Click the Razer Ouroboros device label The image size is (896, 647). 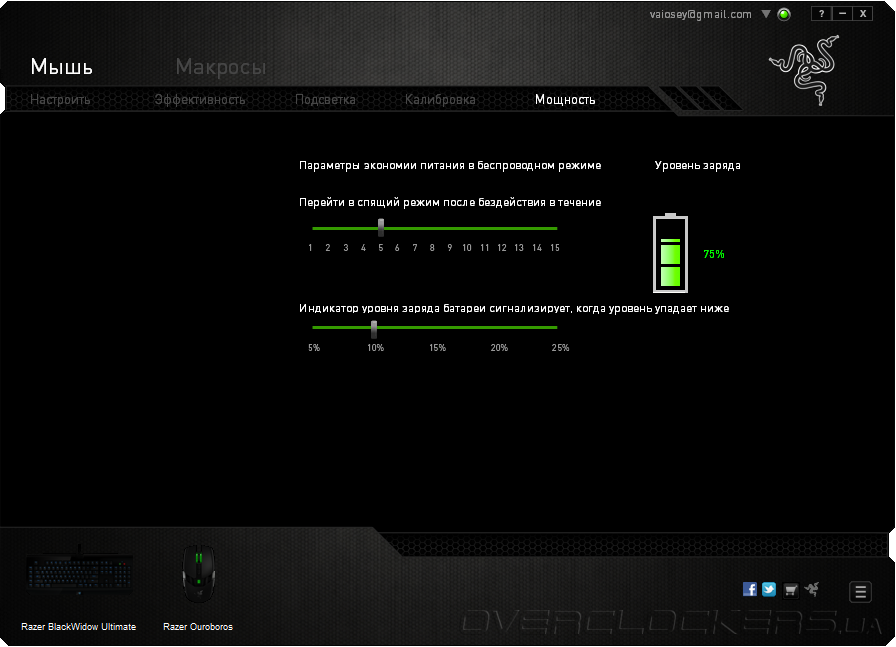click(x=198, y=626)
